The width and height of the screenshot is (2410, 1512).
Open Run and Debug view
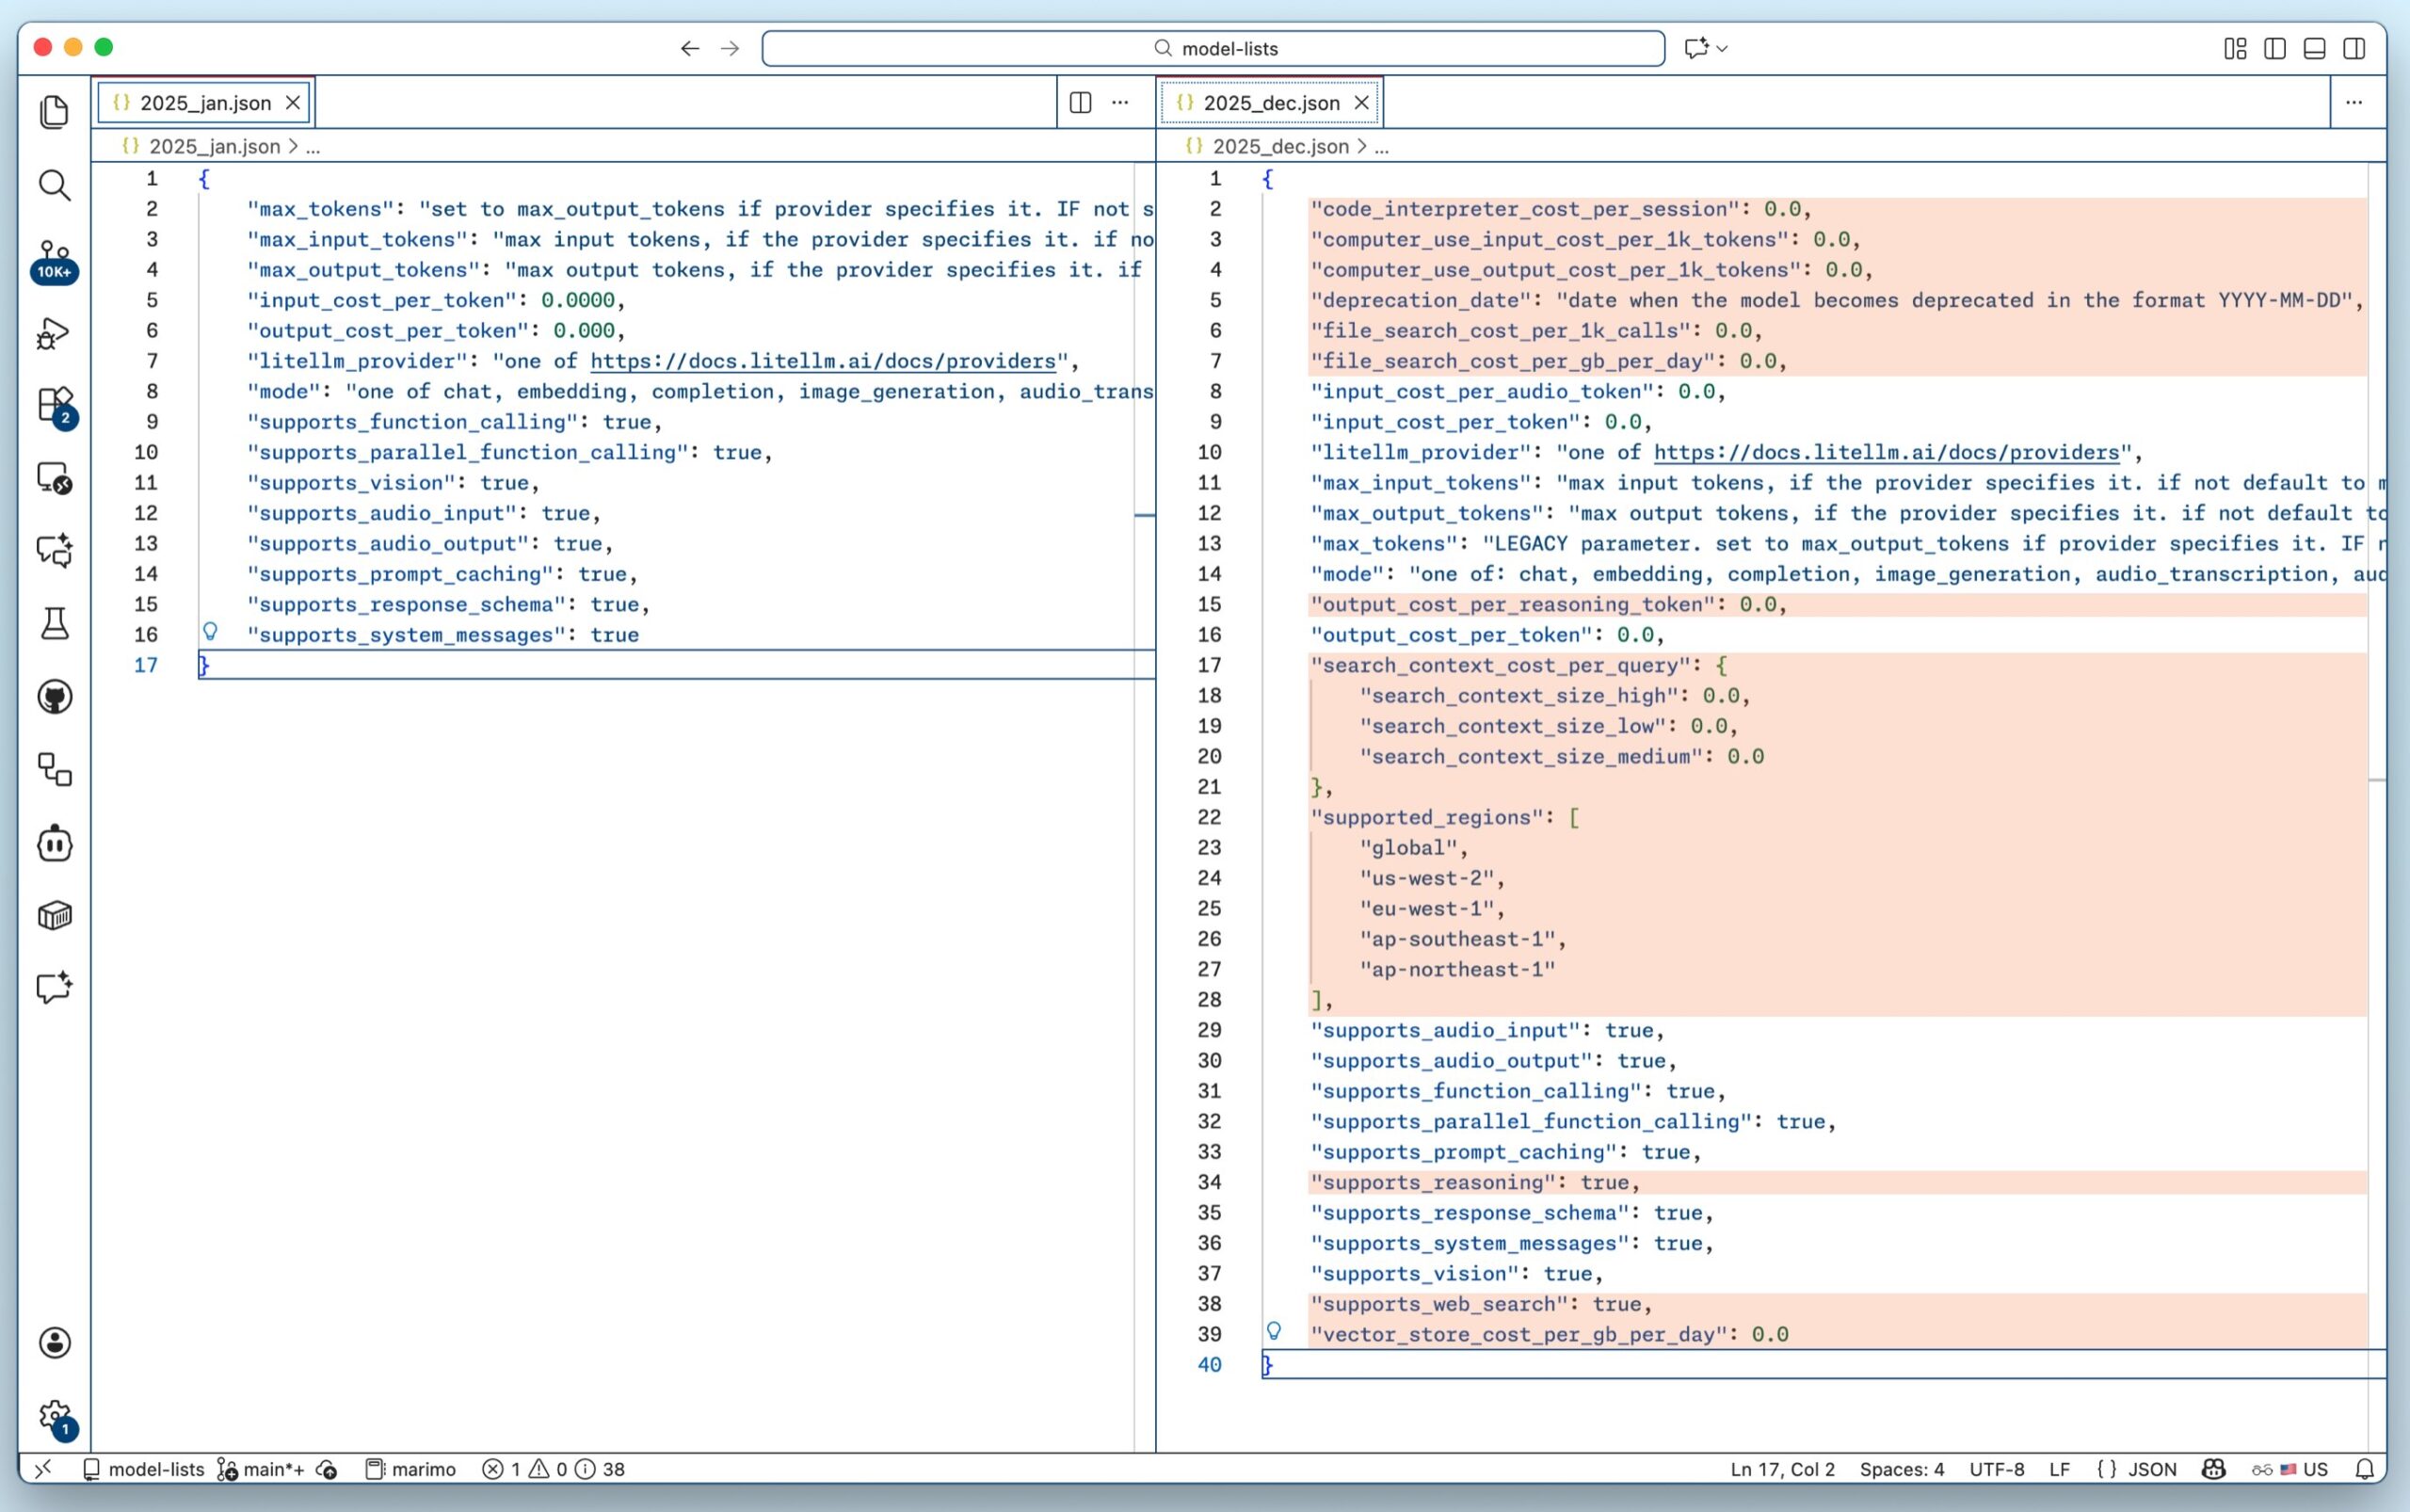pyautogui.click(x=54, y=333)
